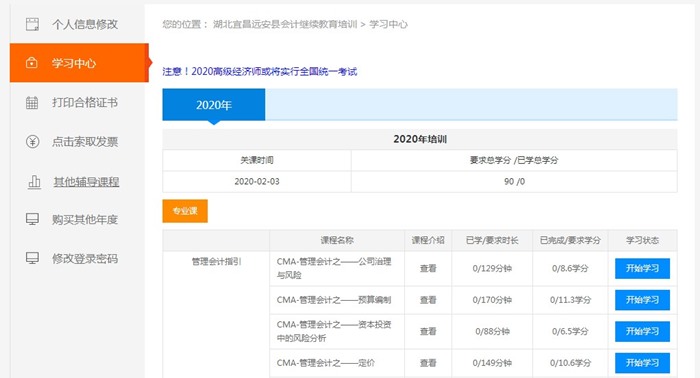Click the 课程名称 column header

click(x=337, y=240)
